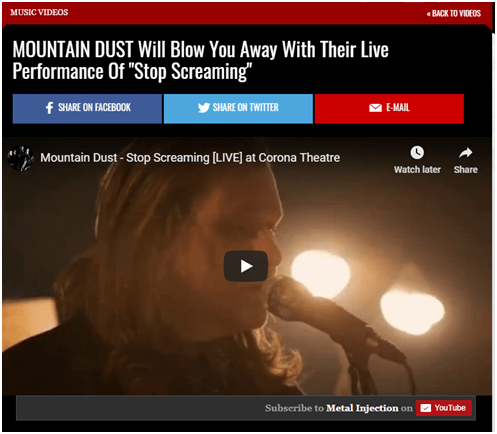Click the YouTube subscribe button label
The width and height of the screenshot is (497, 434).
(x=450, y=408)
